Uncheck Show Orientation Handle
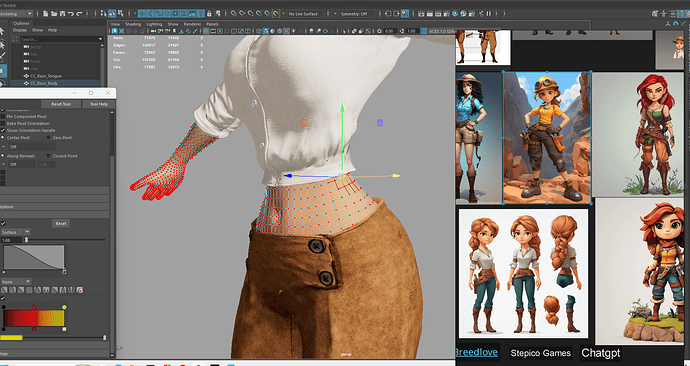Viewport: 690px width, 366px height. coord(3,131)
